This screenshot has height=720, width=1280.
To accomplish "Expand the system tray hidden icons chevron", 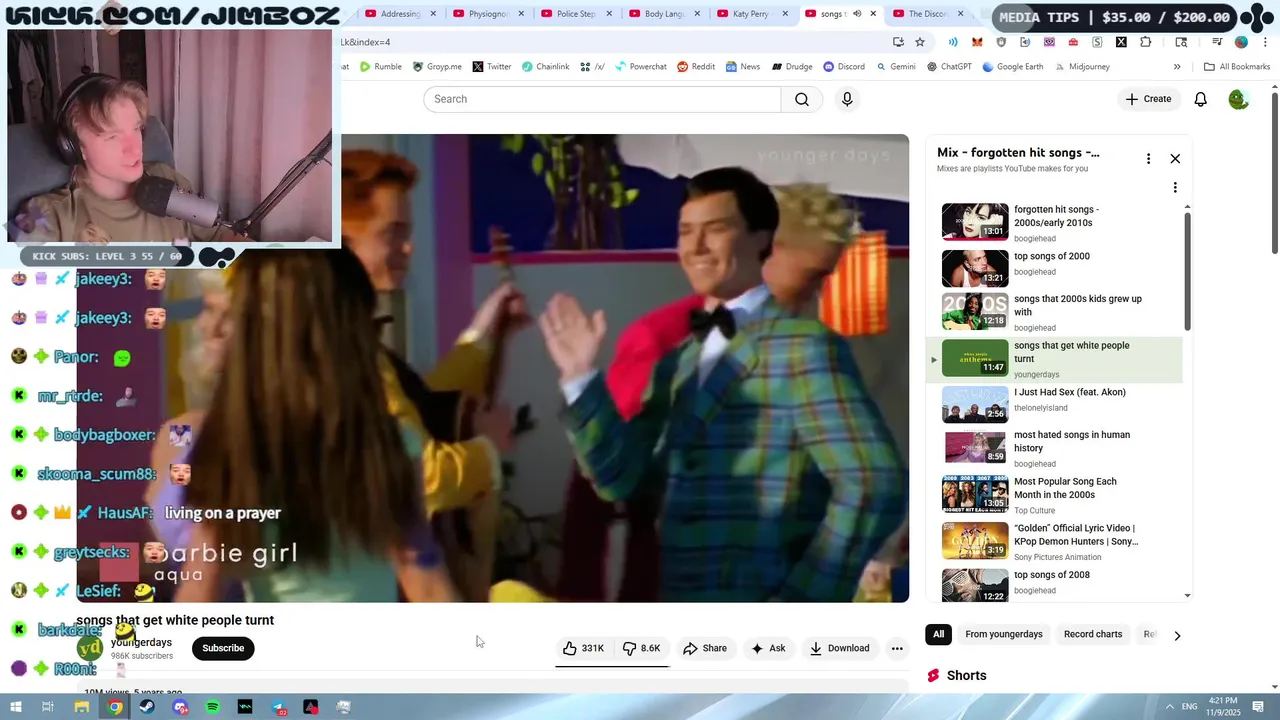I will 1169,707.
